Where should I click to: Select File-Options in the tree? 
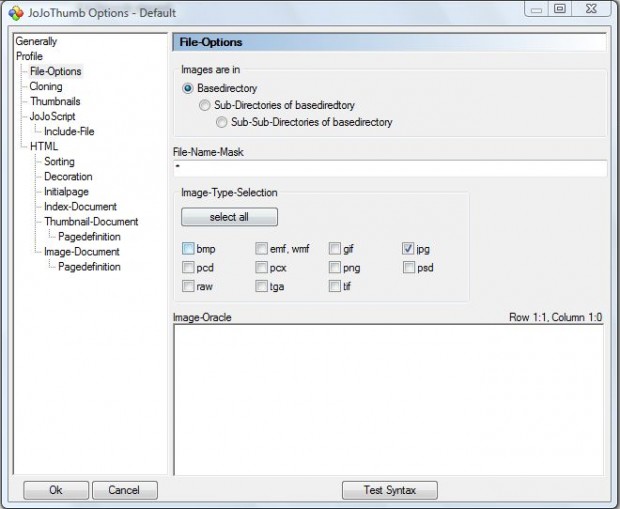point(56,71)
